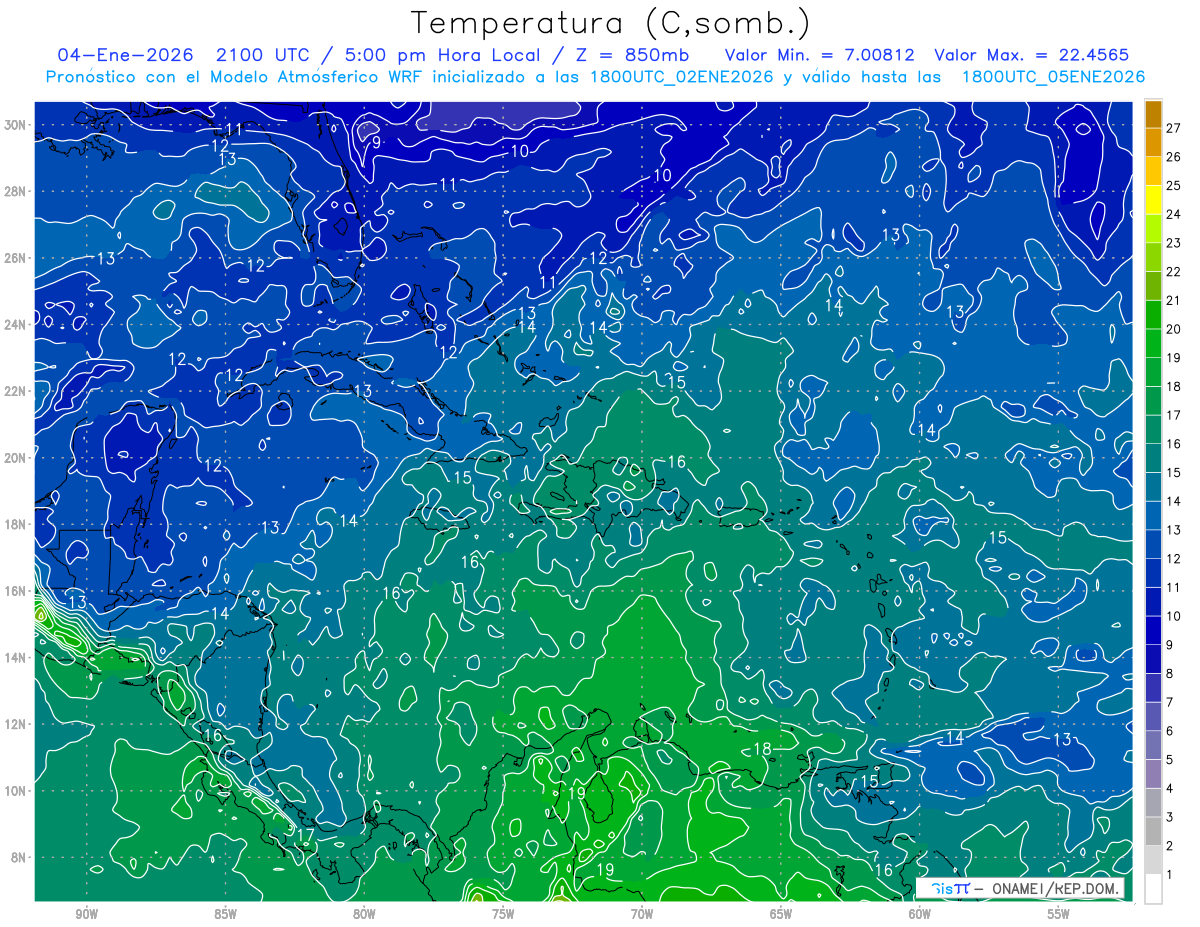This screenshot has height=927, width=1200.
Task: Click the teal legend swatch between 15 and 16
Action: click(1153, 458)
